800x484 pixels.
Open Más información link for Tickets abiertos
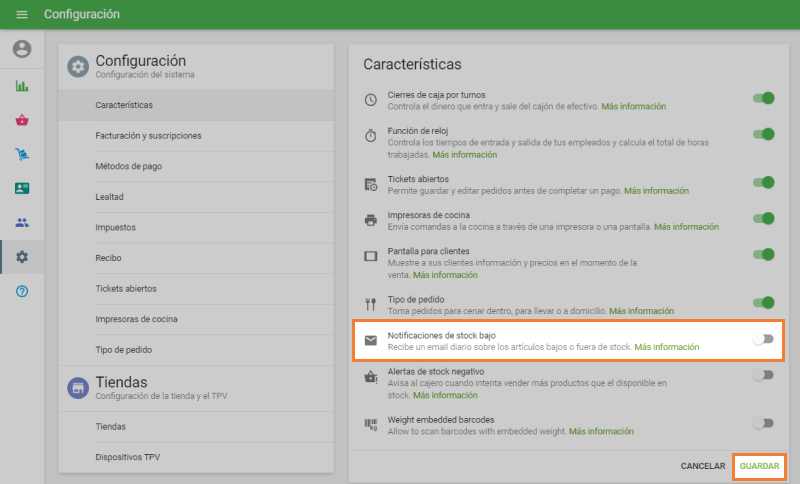[657, 190]
